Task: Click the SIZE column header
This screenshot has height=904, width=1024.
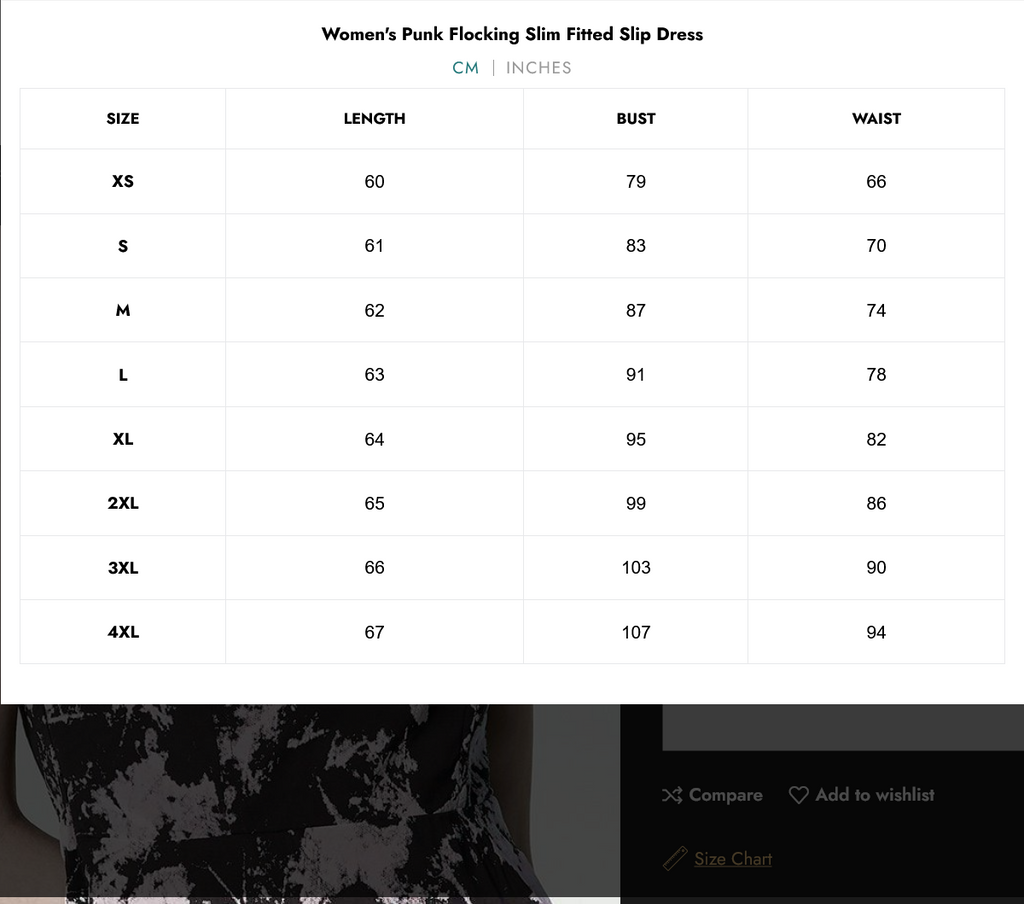Action: (x=123, y=119)
